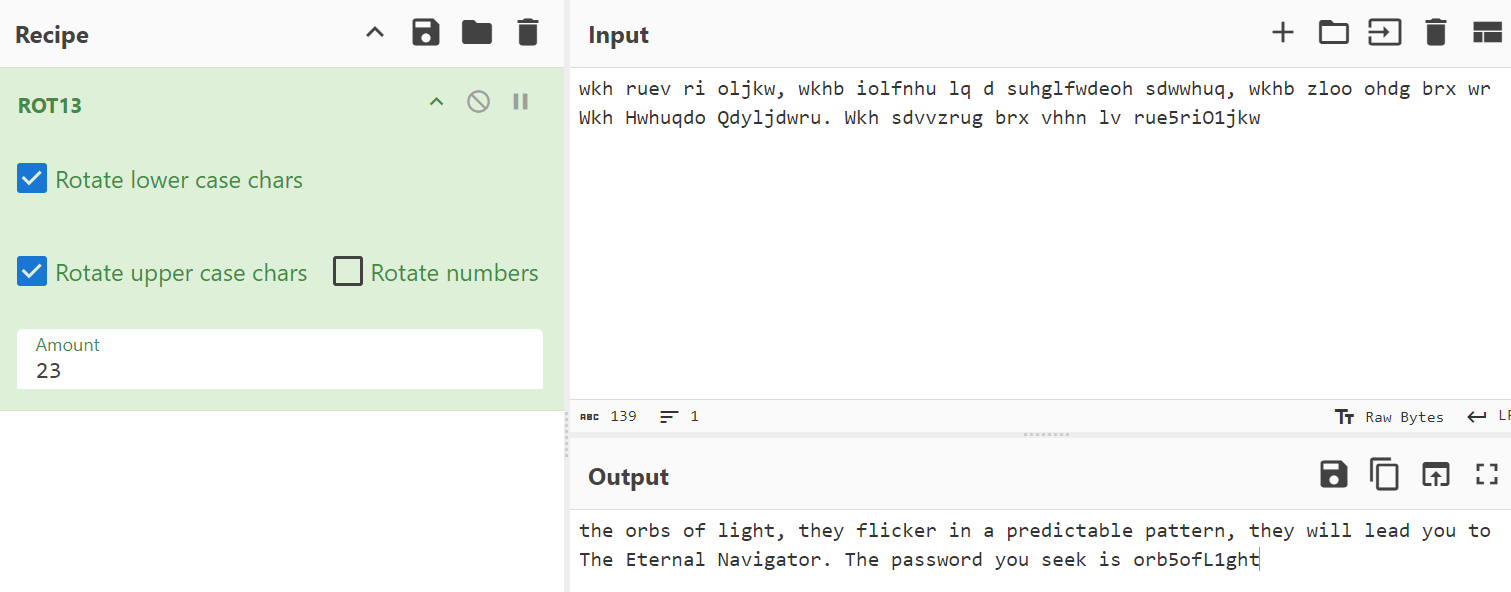
Task: Open folder as input
Action: 1334,33
